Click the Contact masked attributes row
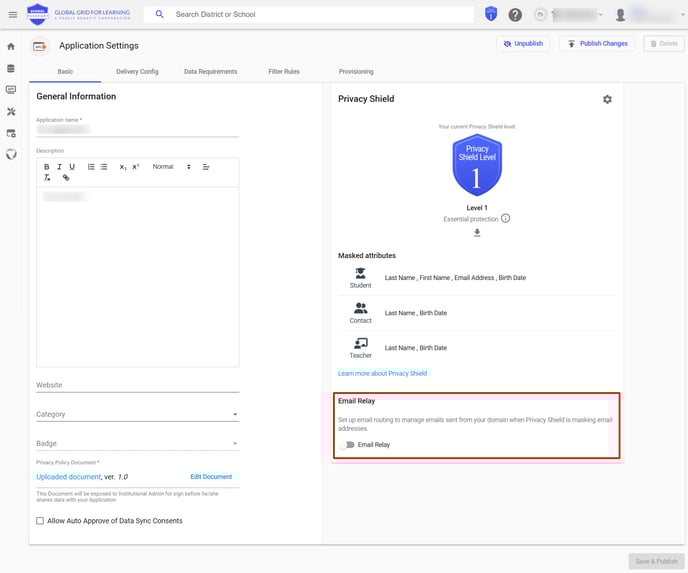This screenshot has width=688, height=573. [x=477, y=313]
